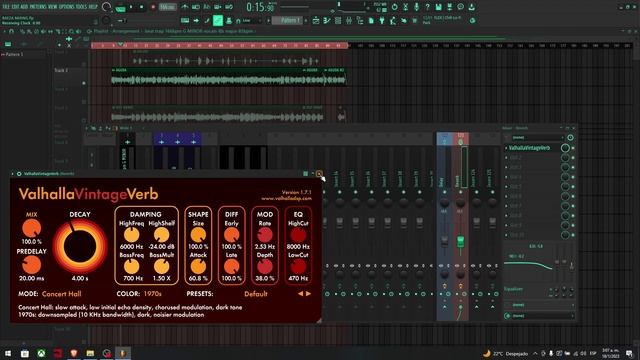
Task: Click the plus button beside Pattern 1
Action: (306, 20)
